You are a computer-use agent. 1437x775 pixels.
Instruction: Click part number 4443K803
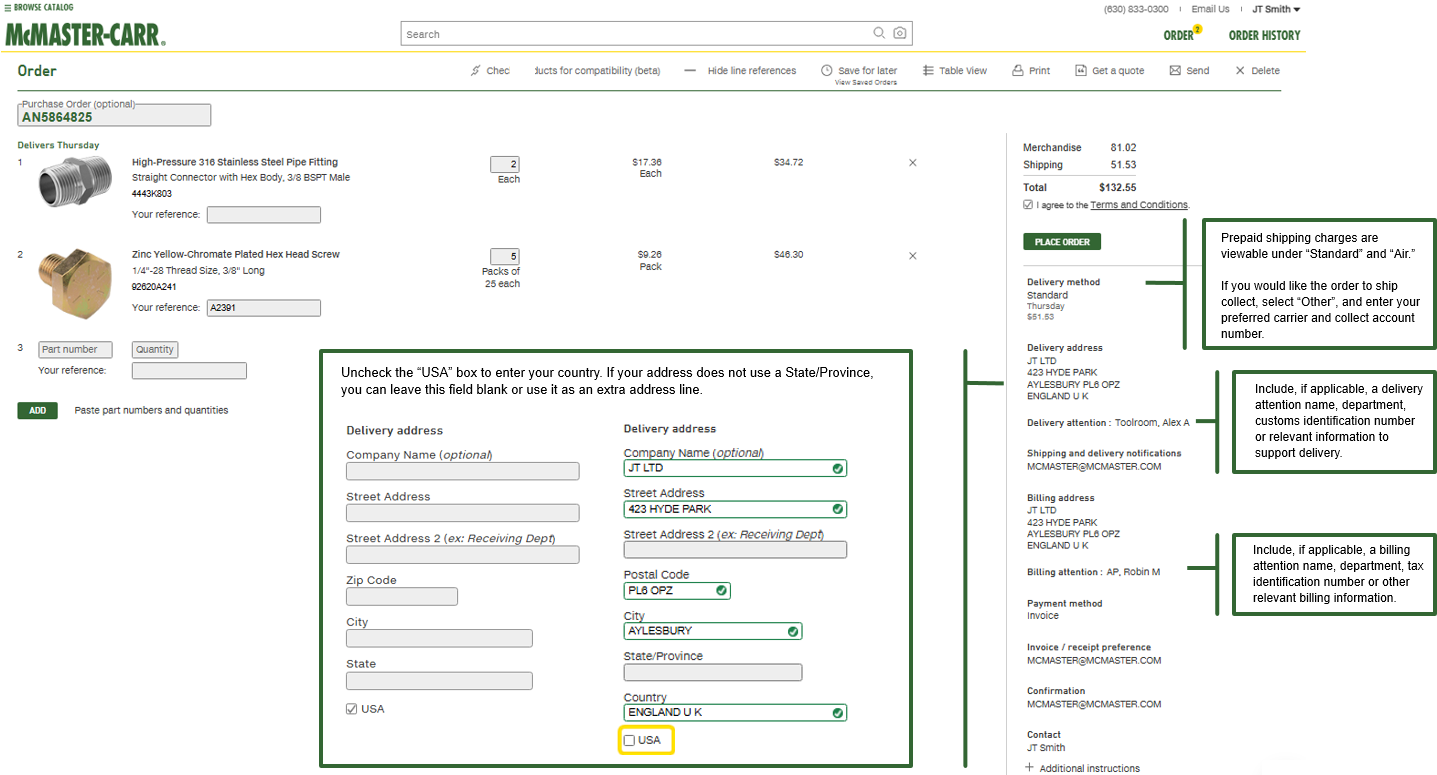(x=152, y=193)
